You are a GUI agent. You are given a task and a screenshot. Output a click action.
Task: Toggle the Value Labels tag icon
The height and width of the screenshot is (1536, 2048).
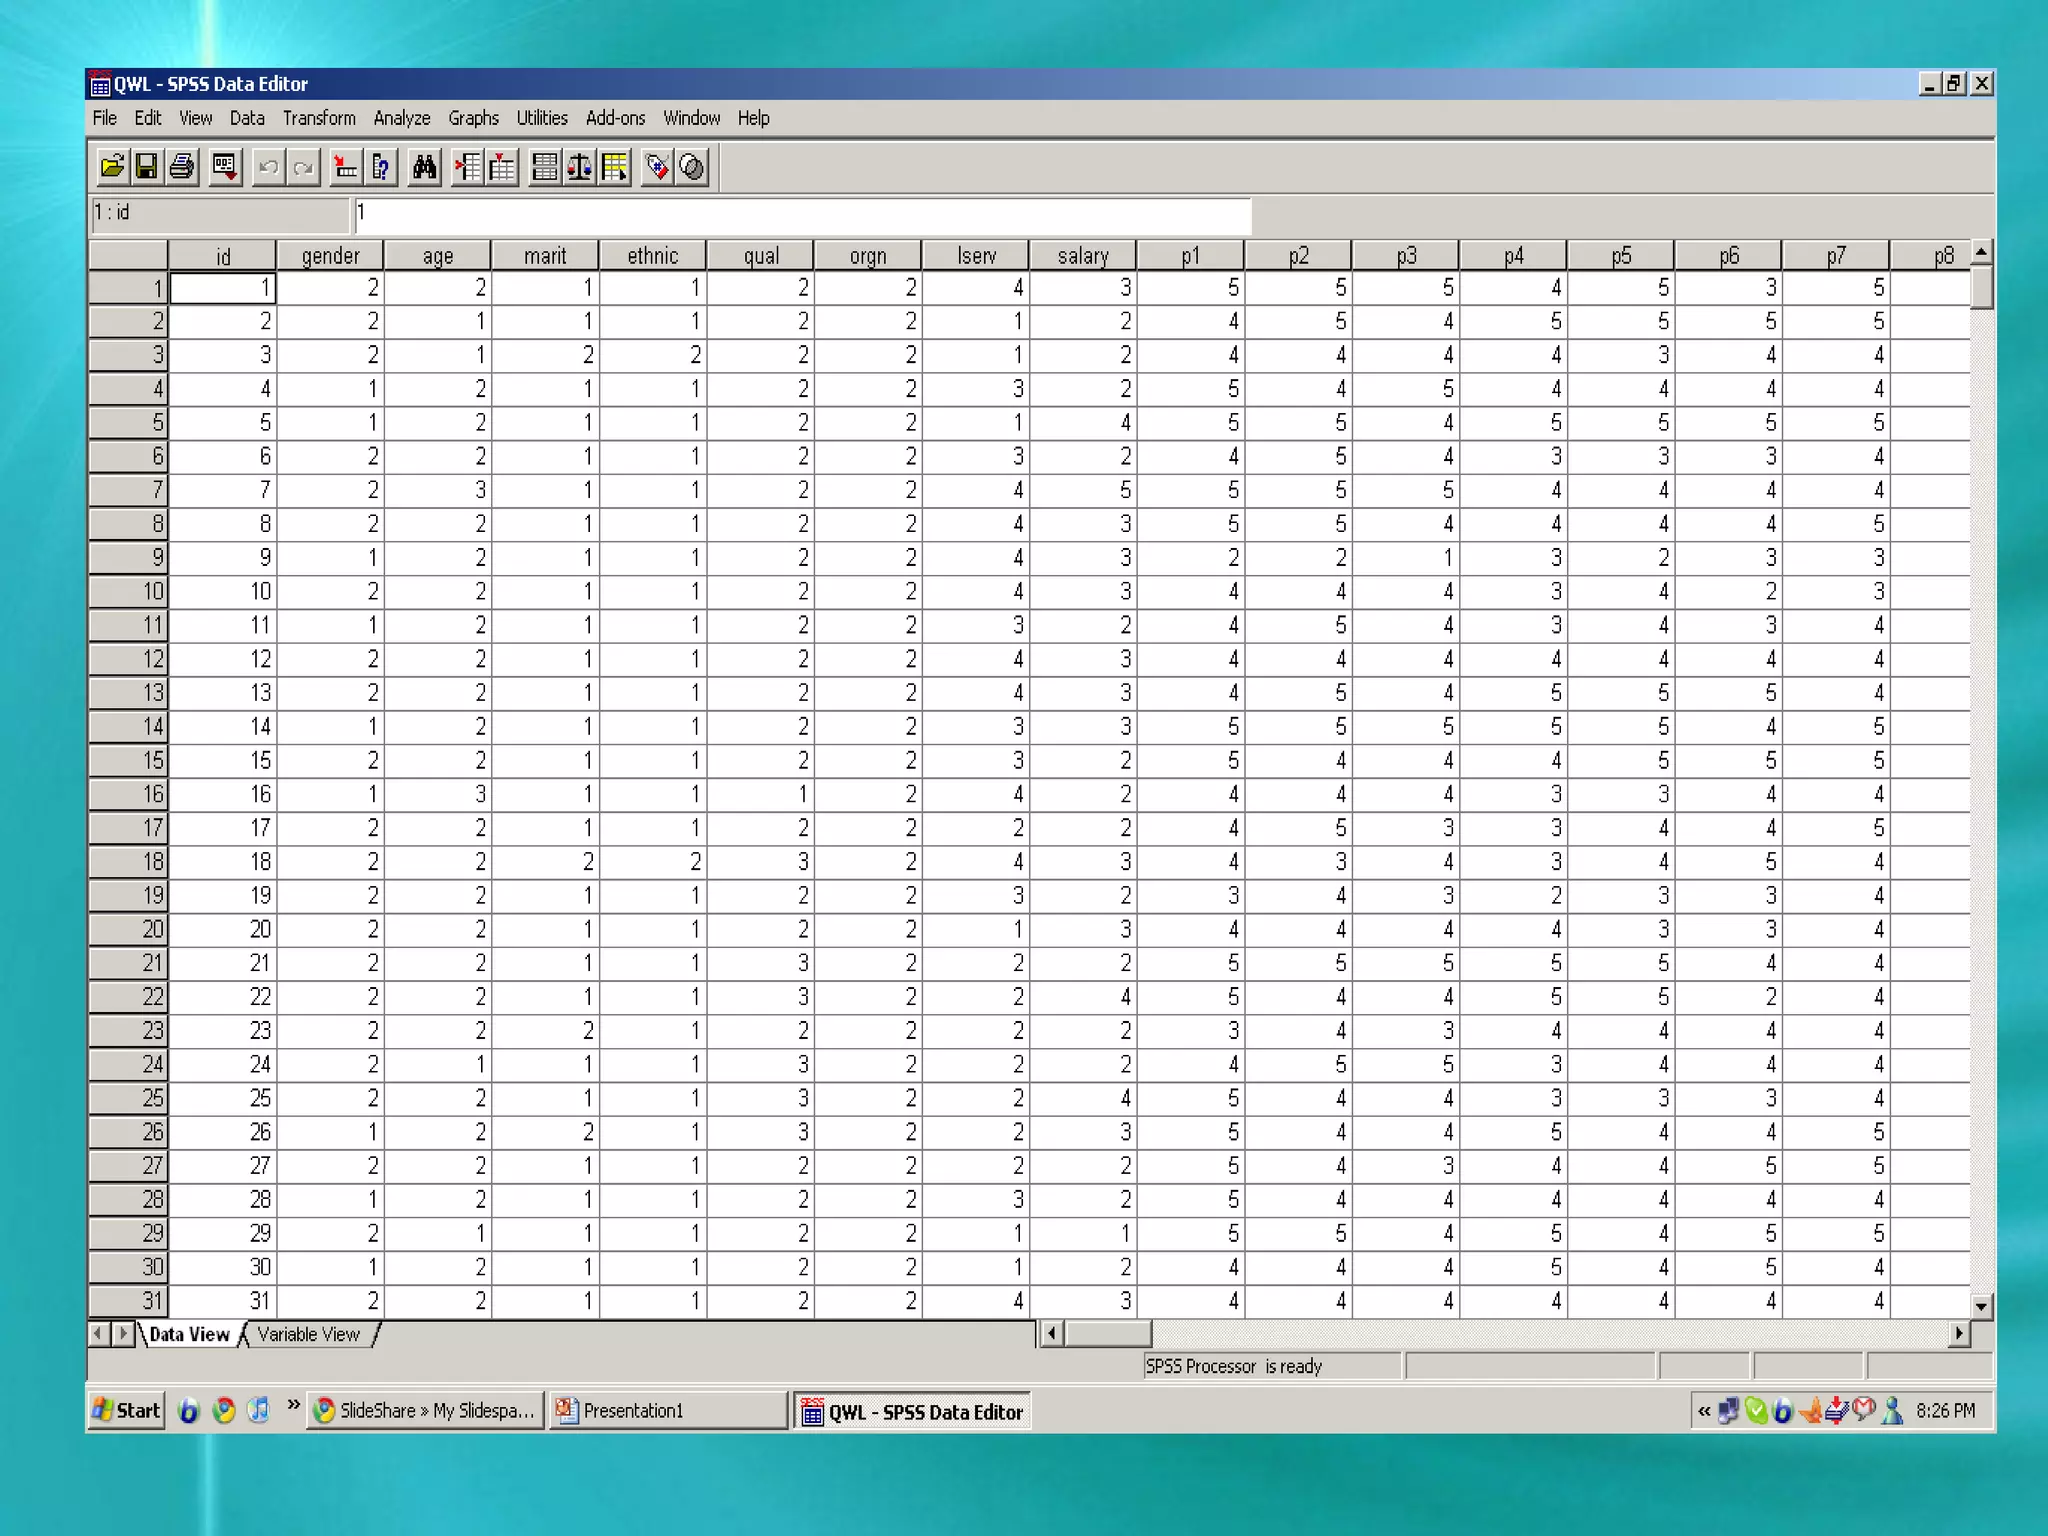(657, 167)
